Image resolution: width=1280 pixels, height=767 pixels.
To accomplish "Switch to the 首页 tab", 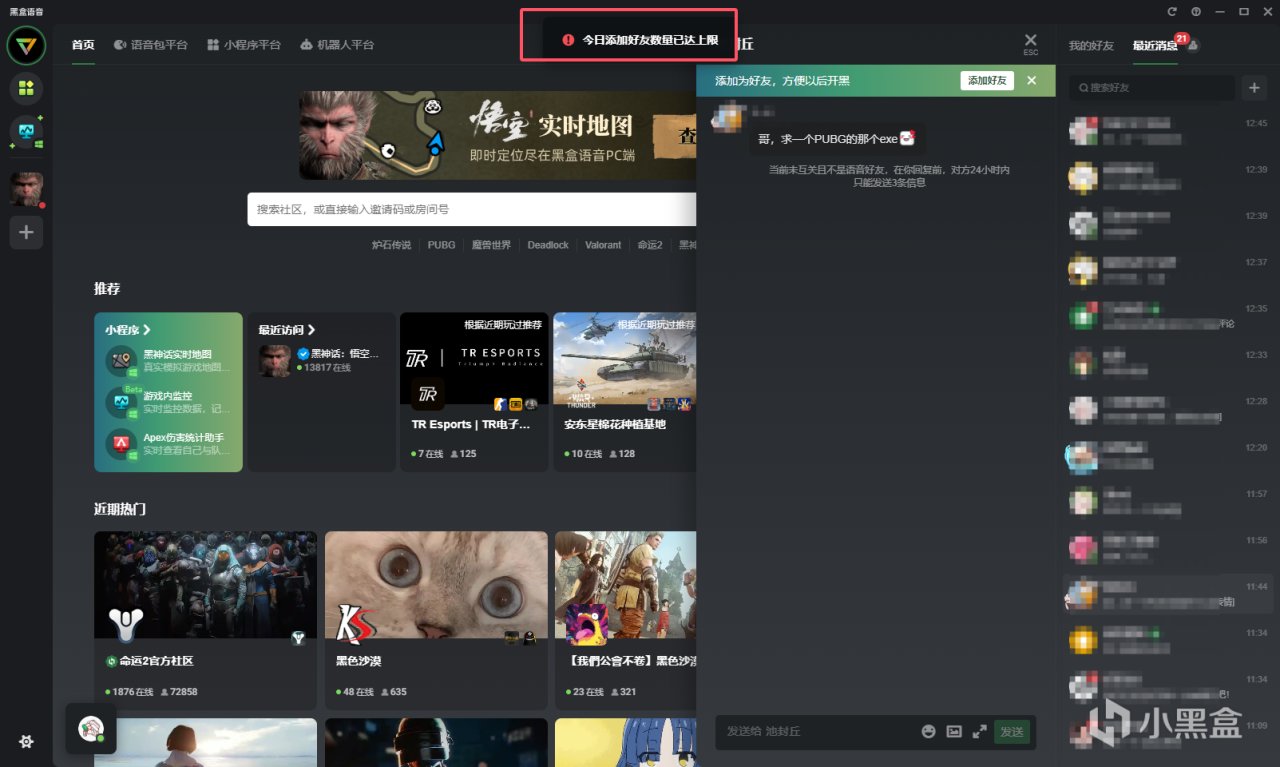I will (83, 45).
